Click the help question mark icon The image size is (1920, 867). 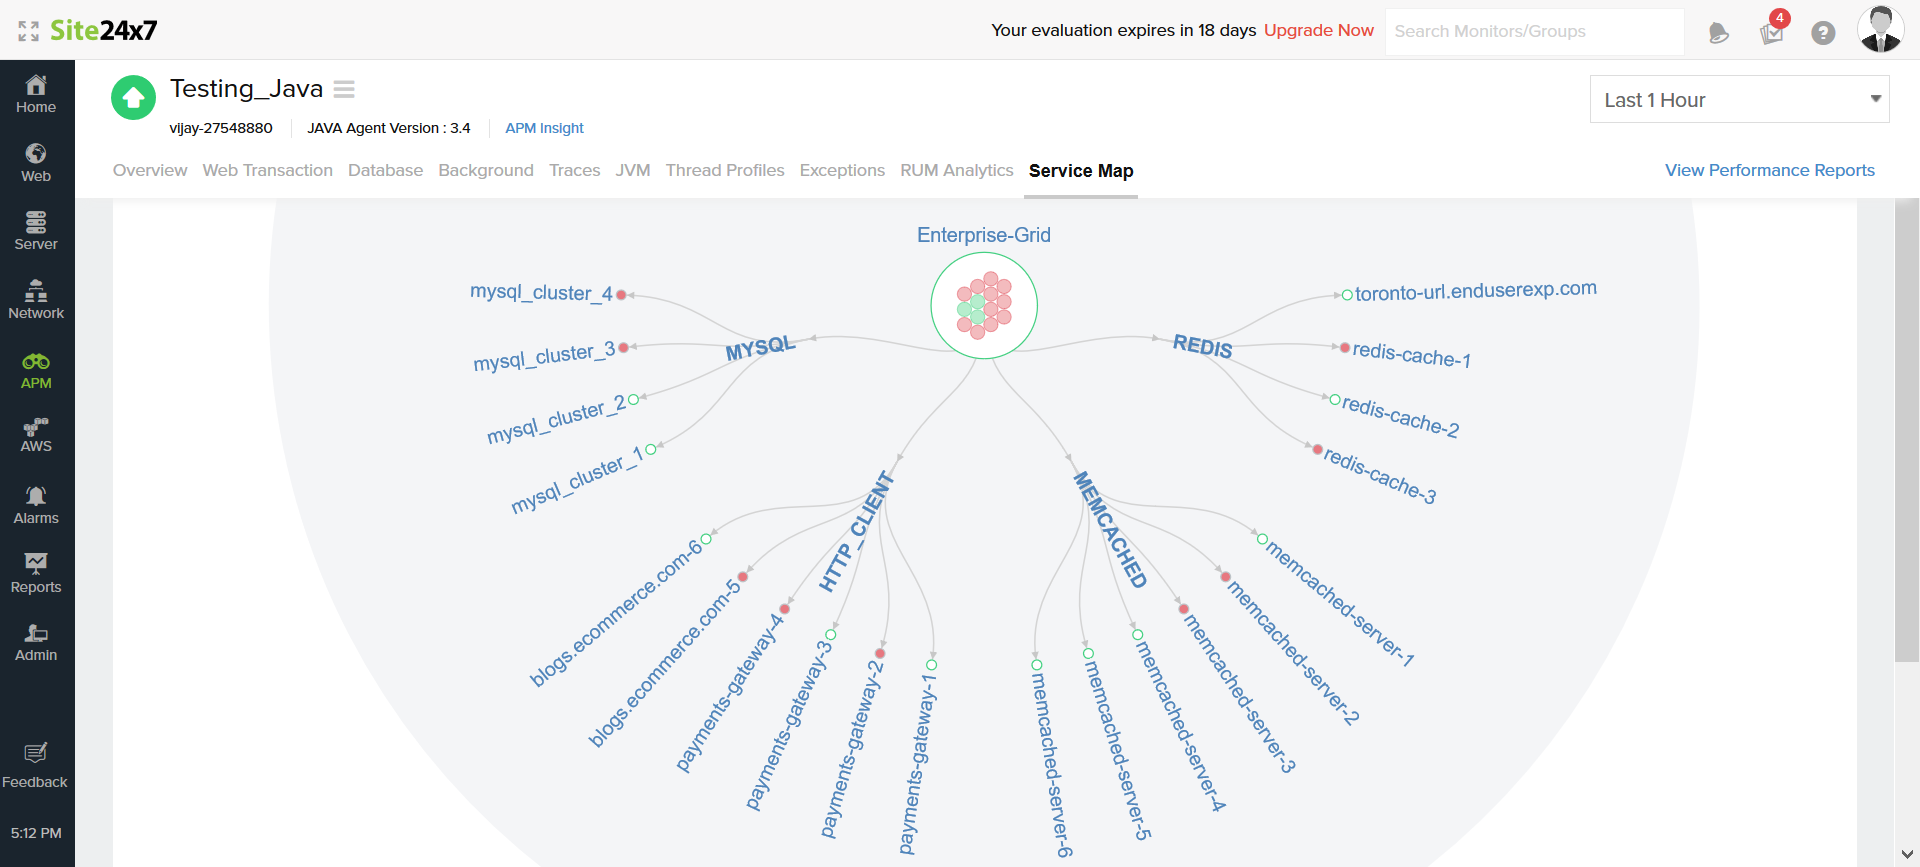tap(1823, 33)
